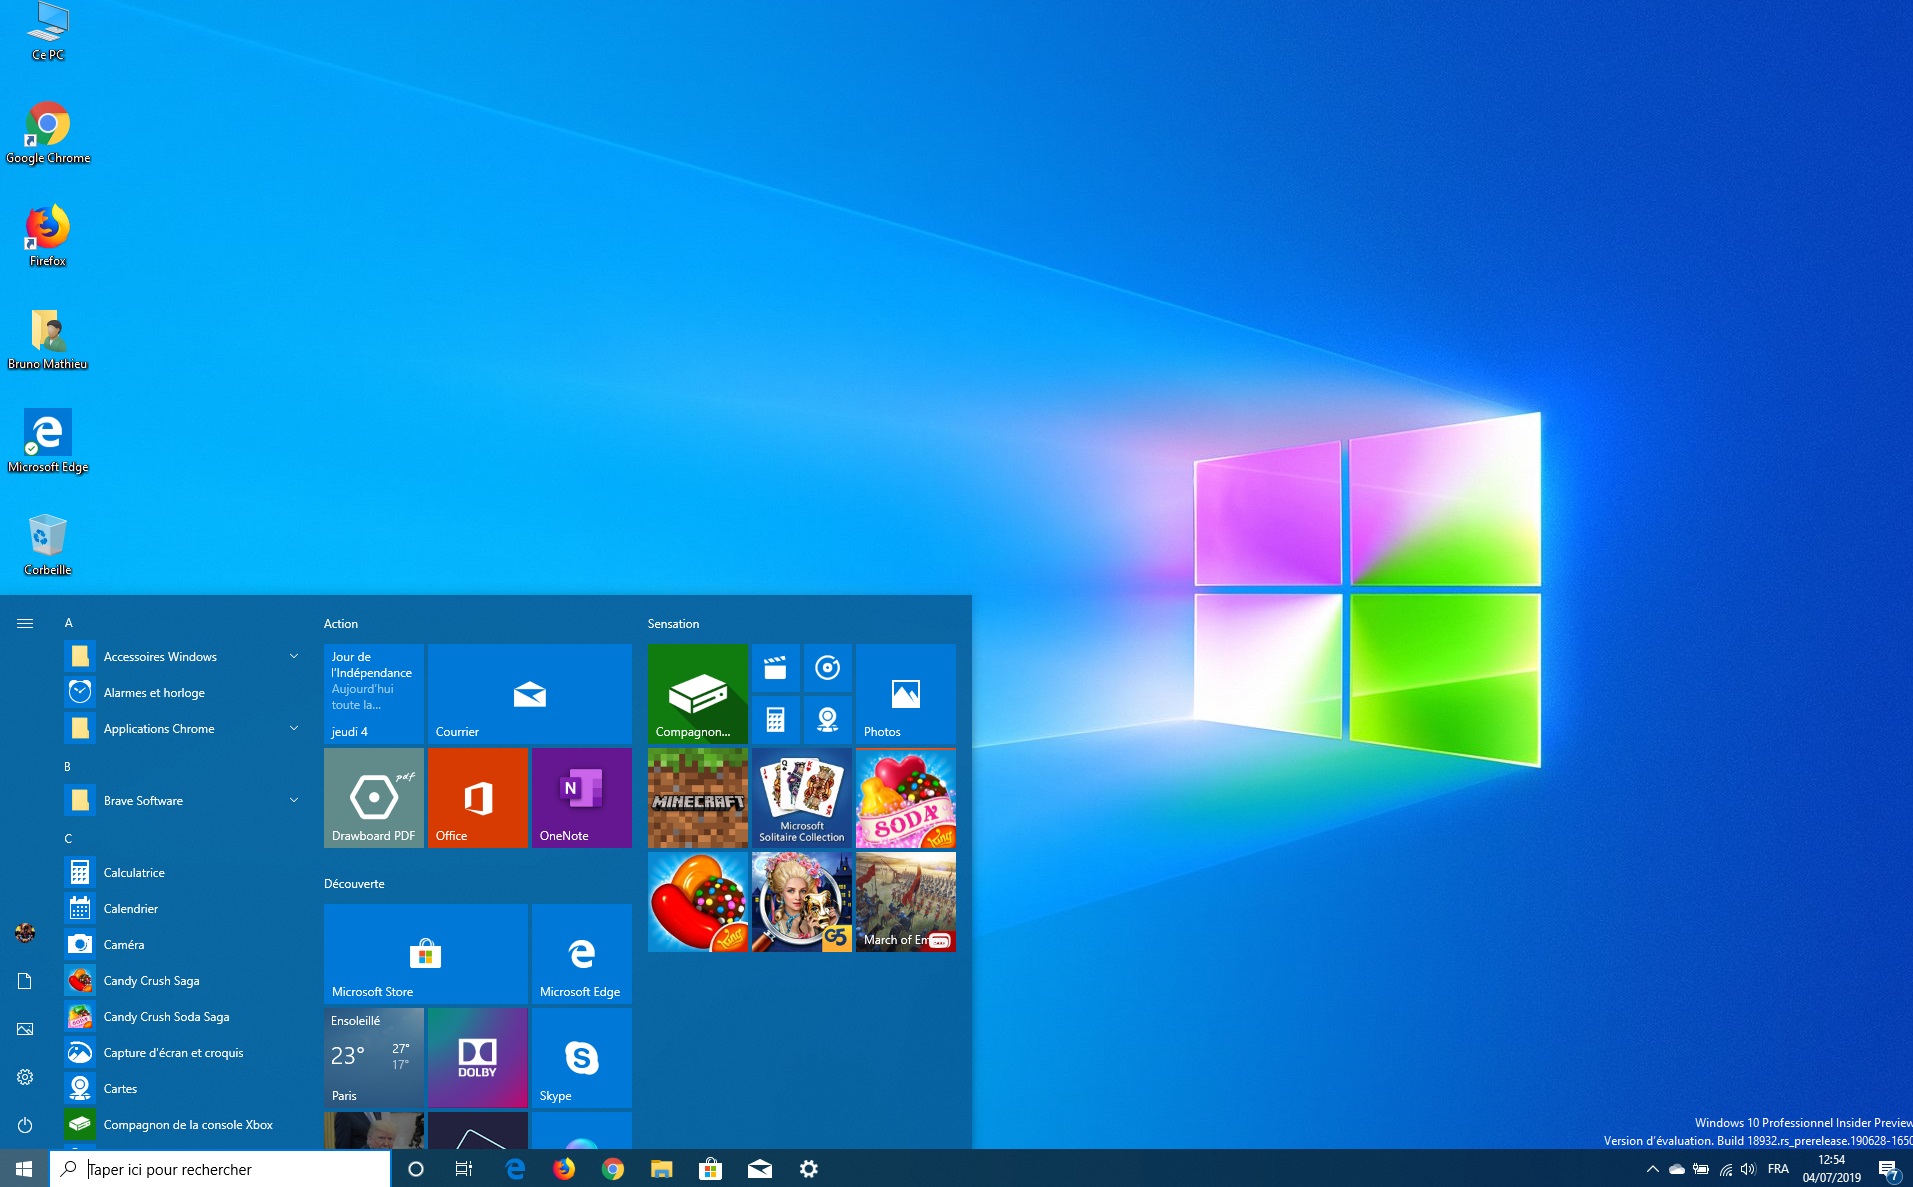Image resolution: width=1913 pixels, height=1187 pixels.
Task: Expand the Start menu hamburger button
Action: point(25,623)
